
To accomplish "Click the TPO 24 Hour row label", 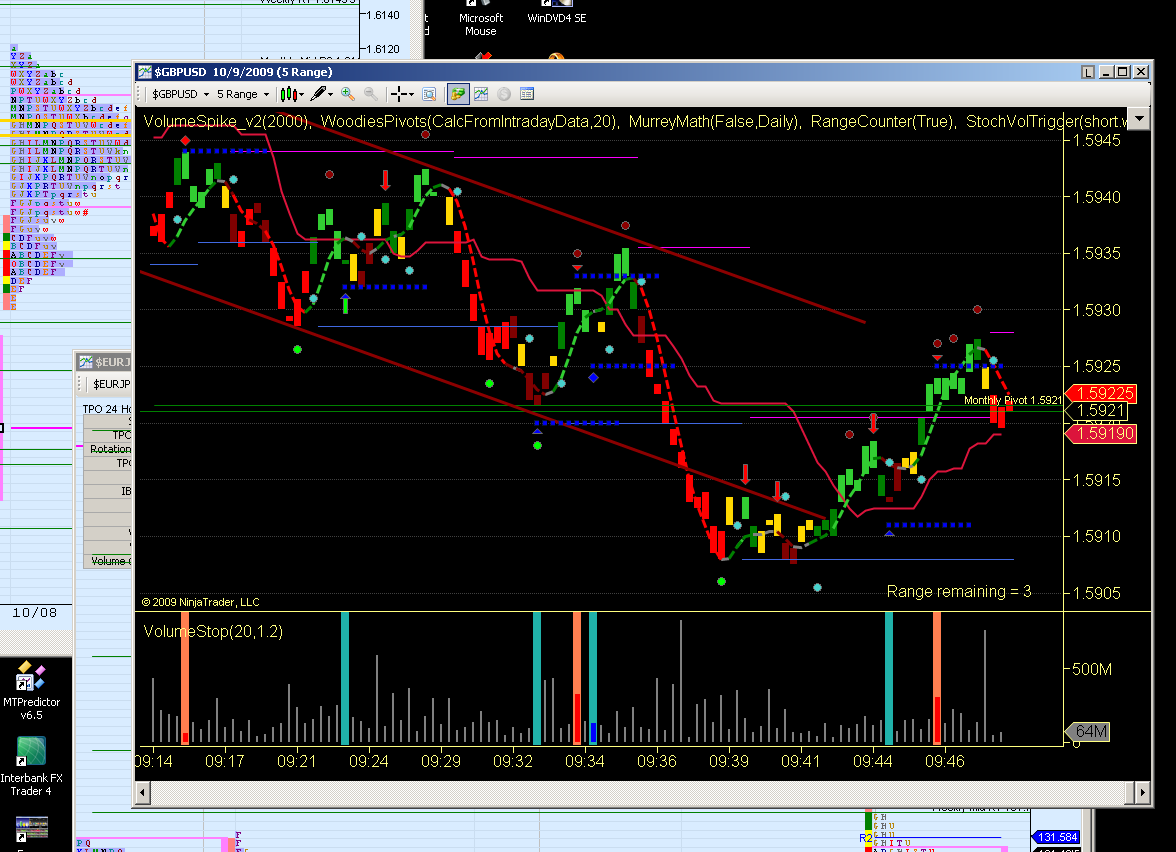I will (107, 409).
